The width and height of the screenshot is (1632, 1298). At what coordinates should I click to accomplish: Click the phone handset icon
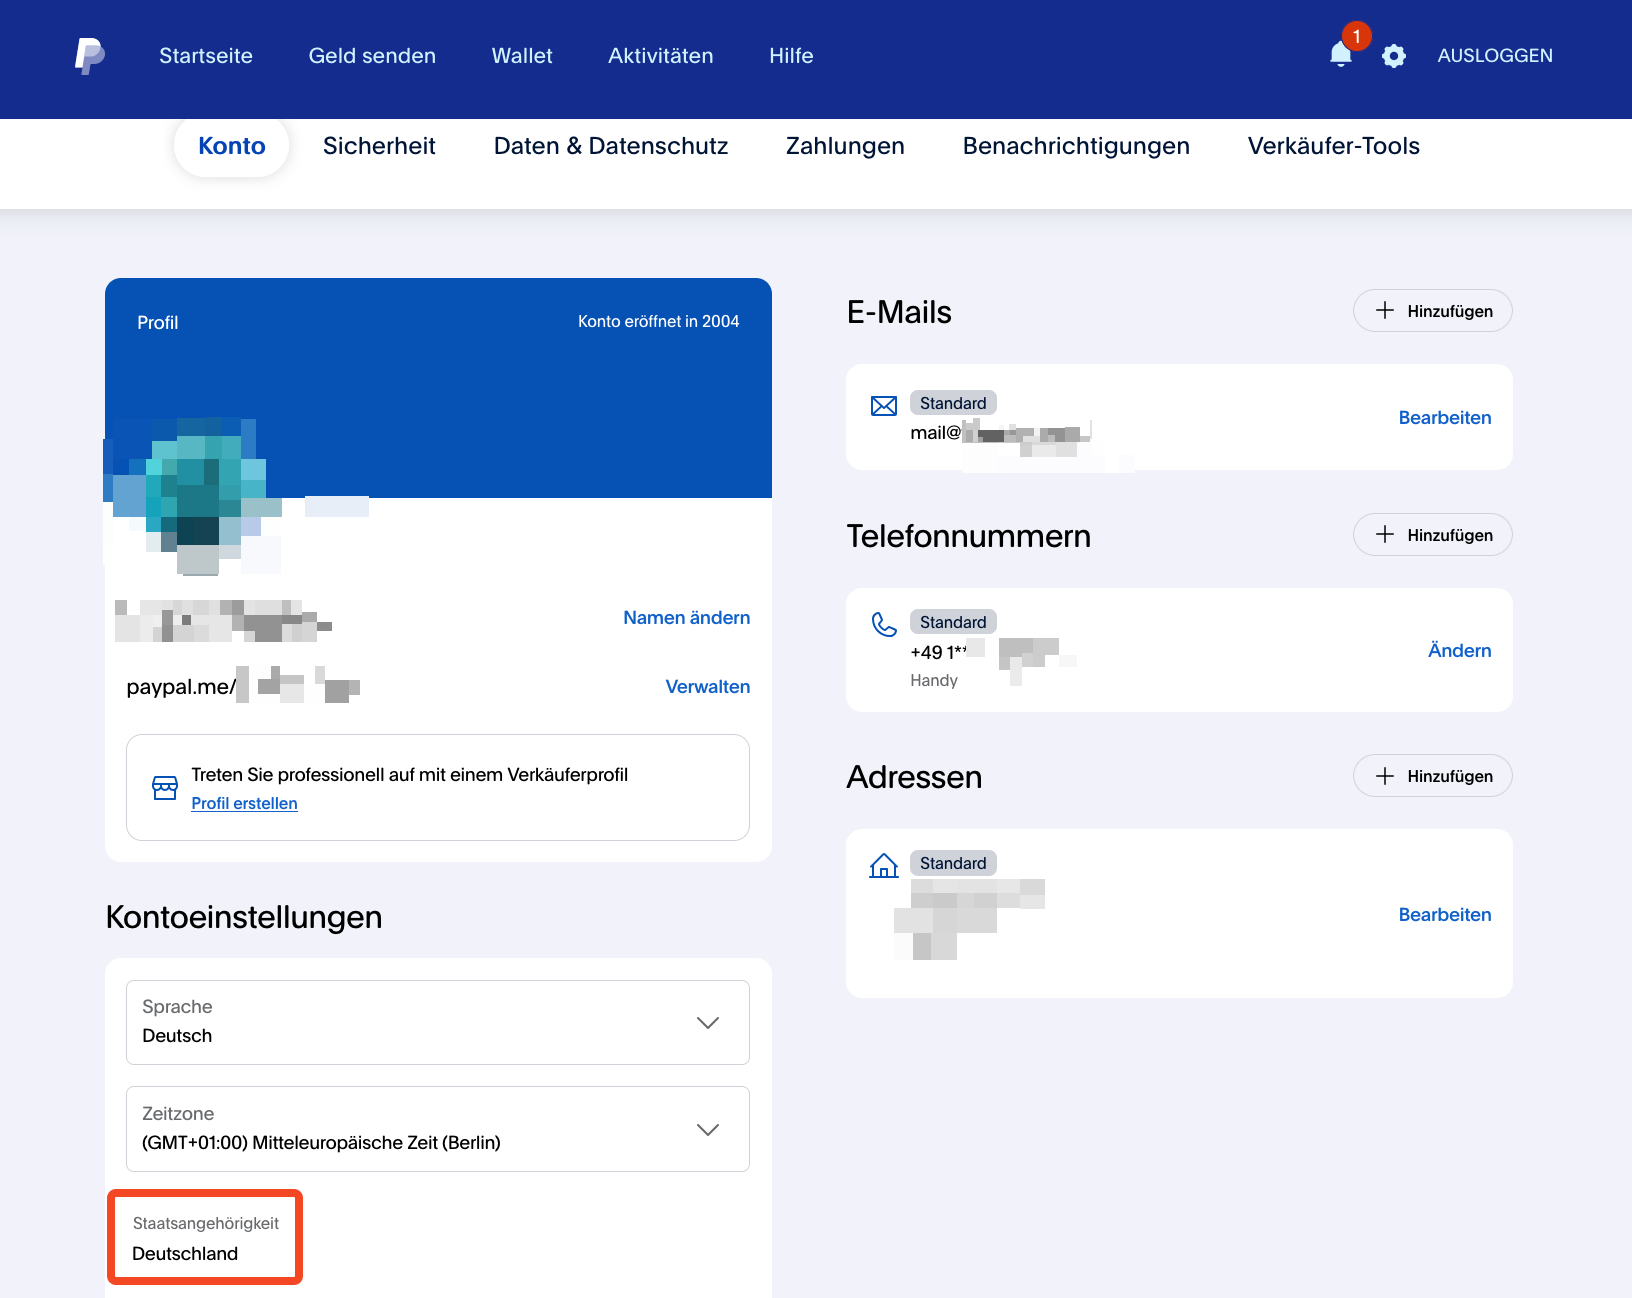point(884,625)
